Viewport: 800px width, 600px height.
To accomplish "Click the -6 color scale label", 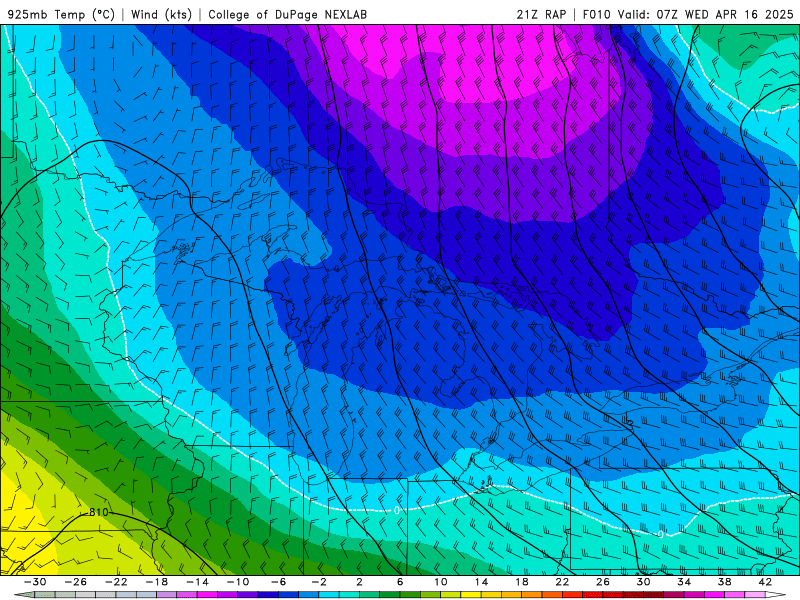I will 279,582.
